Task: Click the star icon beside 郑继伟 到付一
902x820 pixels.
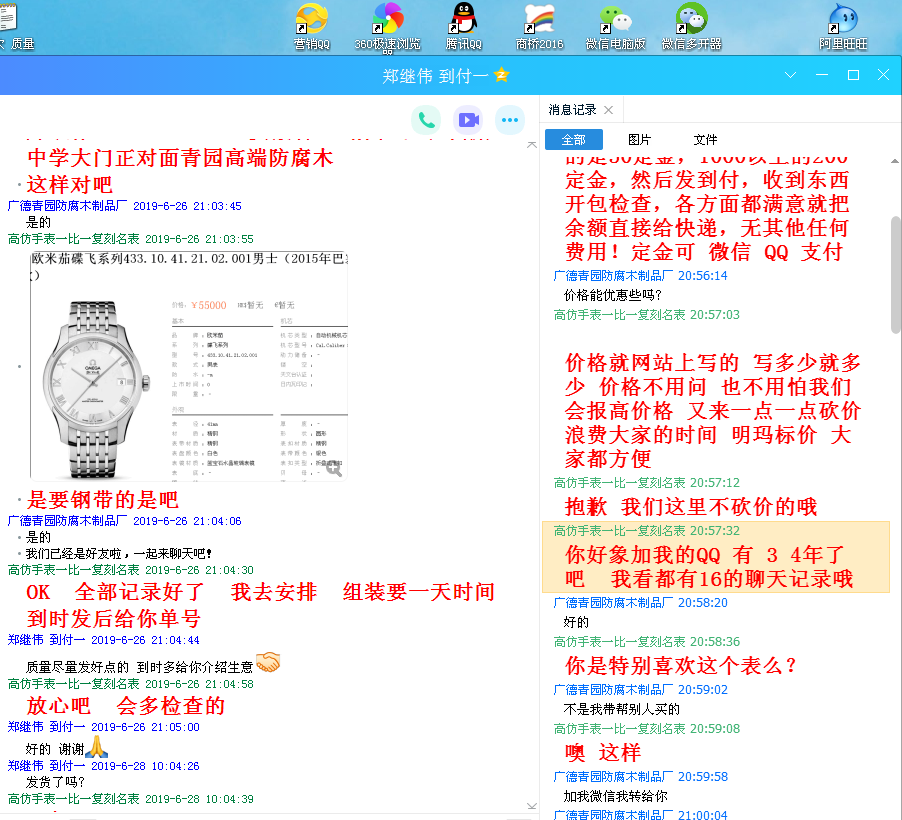Action: pyautogui.click(x=502, y=76)
